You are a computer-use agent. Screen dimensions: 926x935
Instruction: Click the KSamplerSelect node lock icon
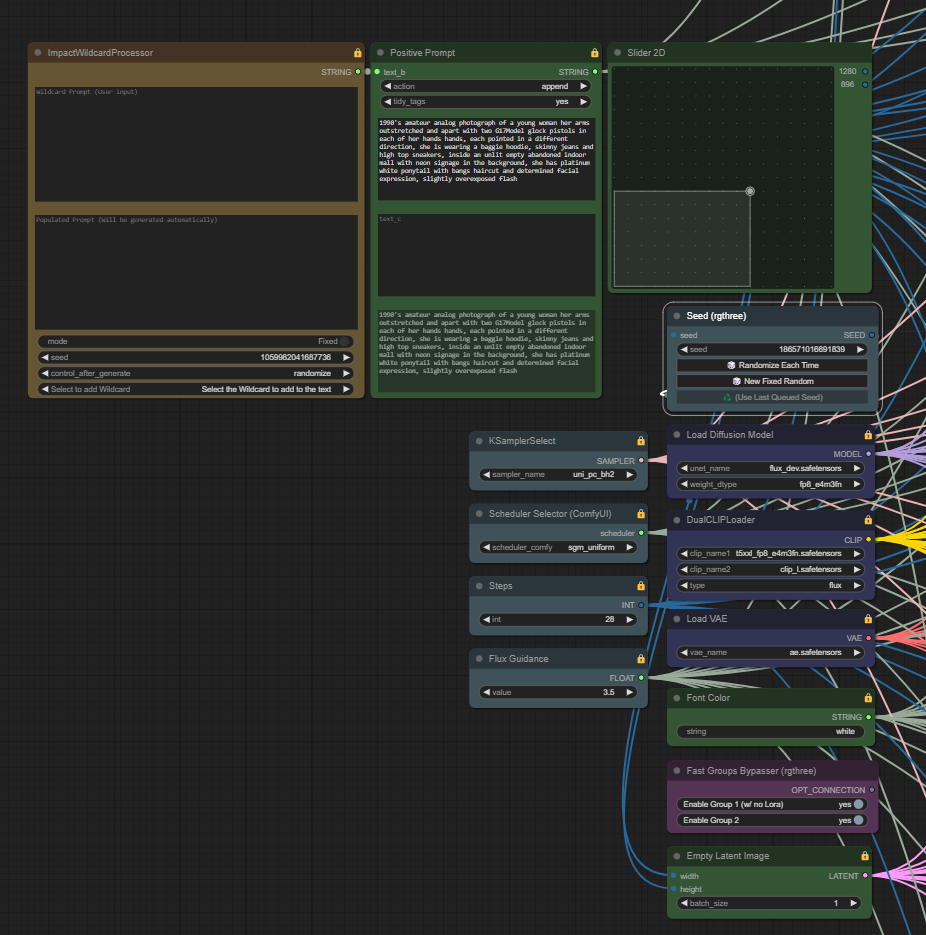point(641,441)
